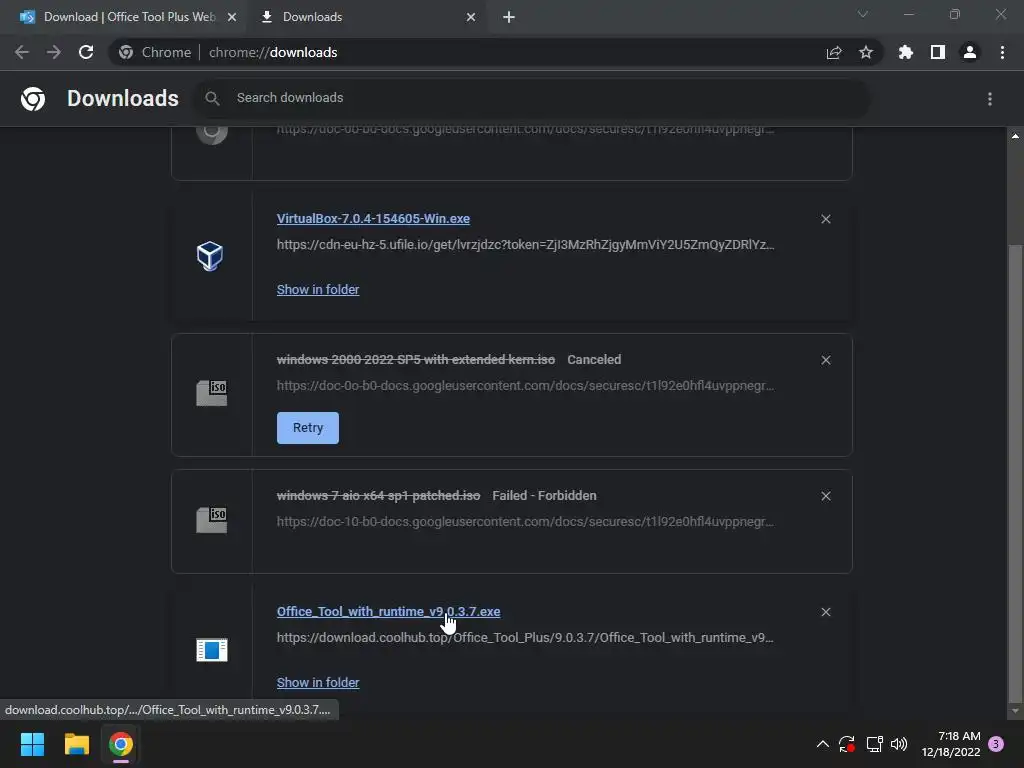The width and height of the screenshot is (1024, 768).
Task: Close the Office Tool Plus tab
Action: (x=232, y=17)
